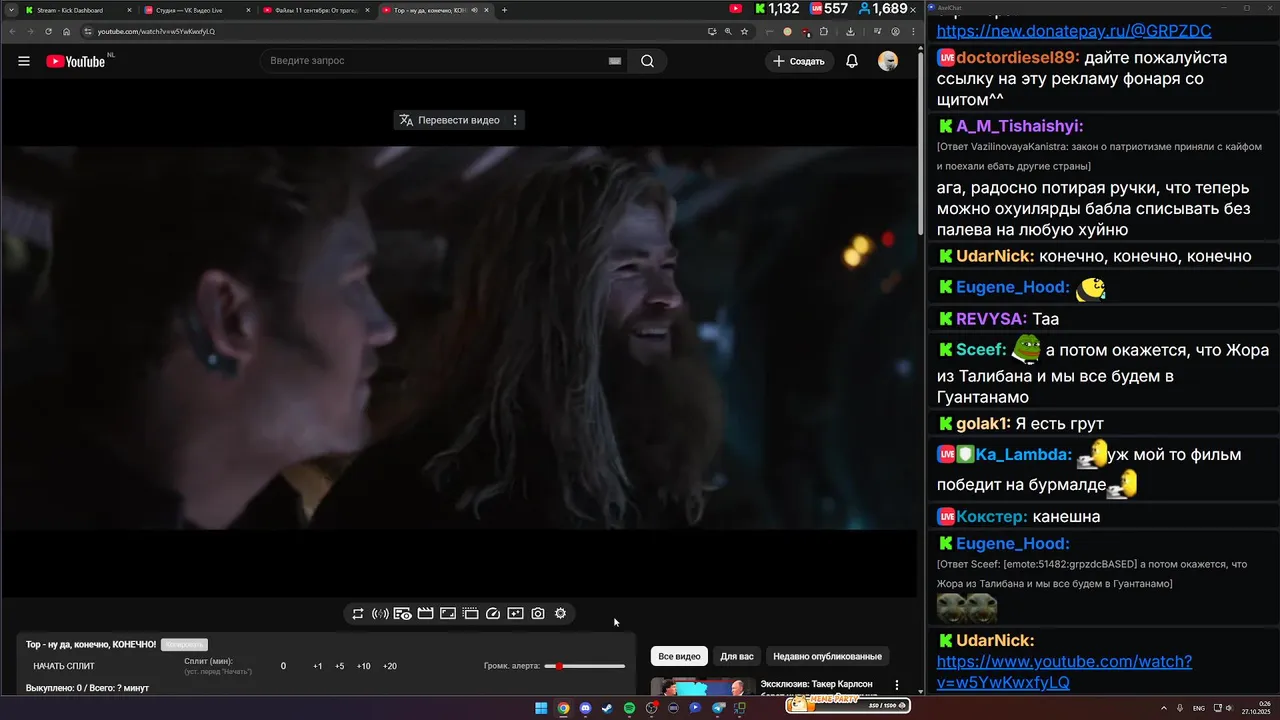The height and width of the screenshot is (720, 1280).
Task: Click the Chrome address bar URL
Action: [156, 31]
